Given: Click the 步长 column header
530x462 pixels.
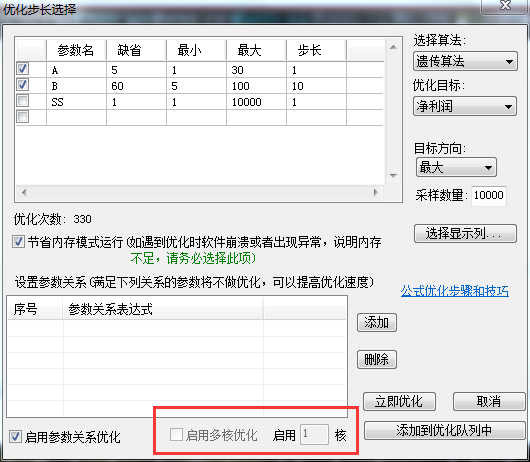Looking at the screenshot, I should (x=316, y=50).
